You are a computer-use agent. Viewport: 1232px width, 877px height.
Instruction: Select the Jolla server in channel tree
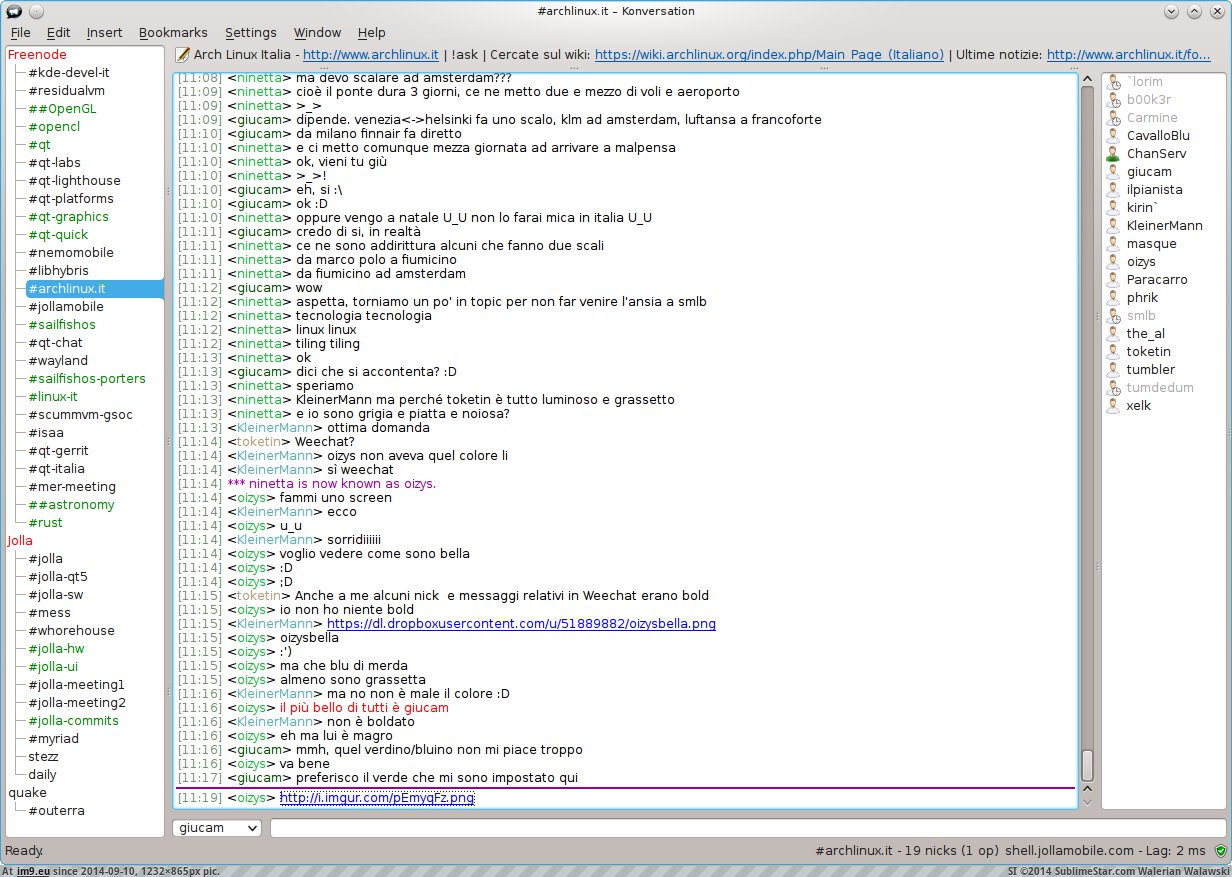click(x=20, y=541)
